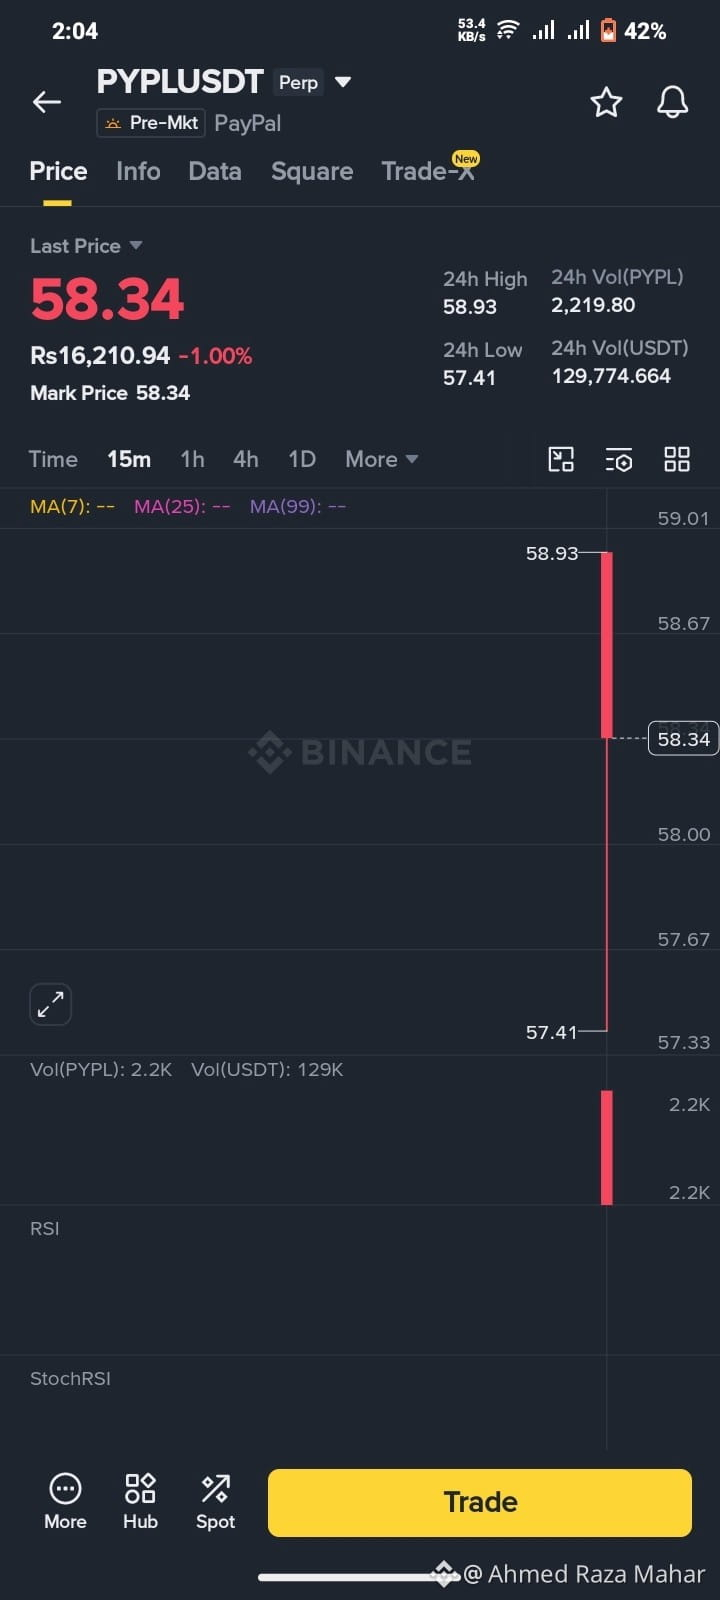720x1600 pixels.
Task: Tap the yellow Trade button
Action: 480,1502
